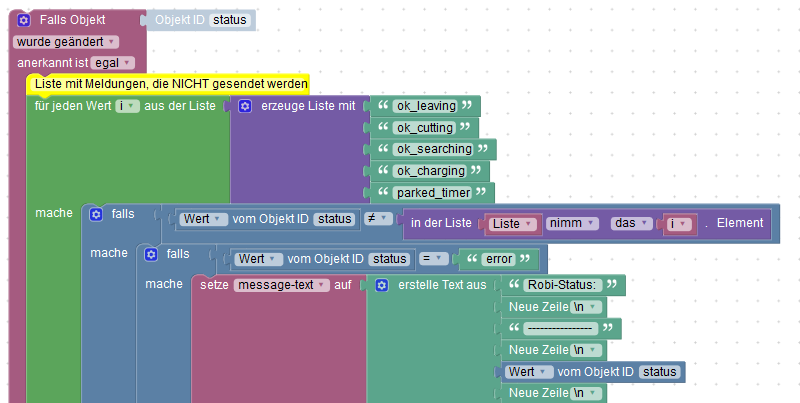Open the gear on erstelle Text aus block

tap(382, 285)
